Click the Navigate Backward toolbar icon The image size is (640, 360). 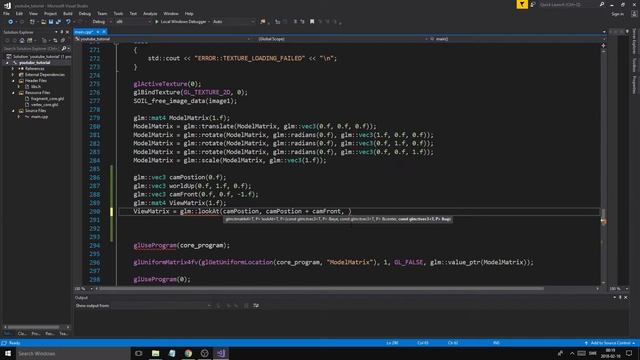click(10, 22)
